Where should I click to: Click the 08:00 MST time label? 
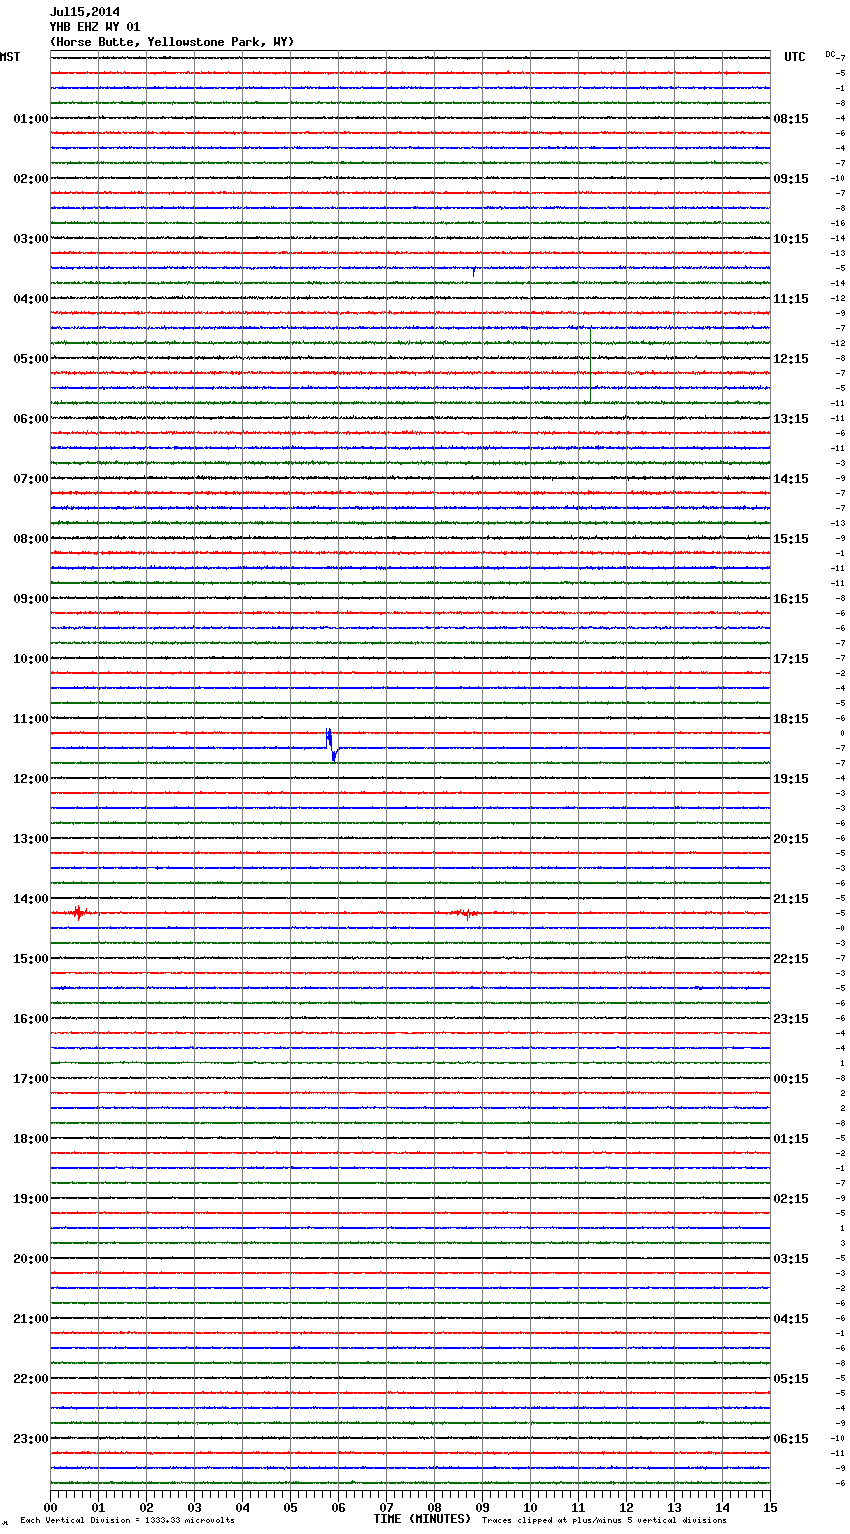31,539
